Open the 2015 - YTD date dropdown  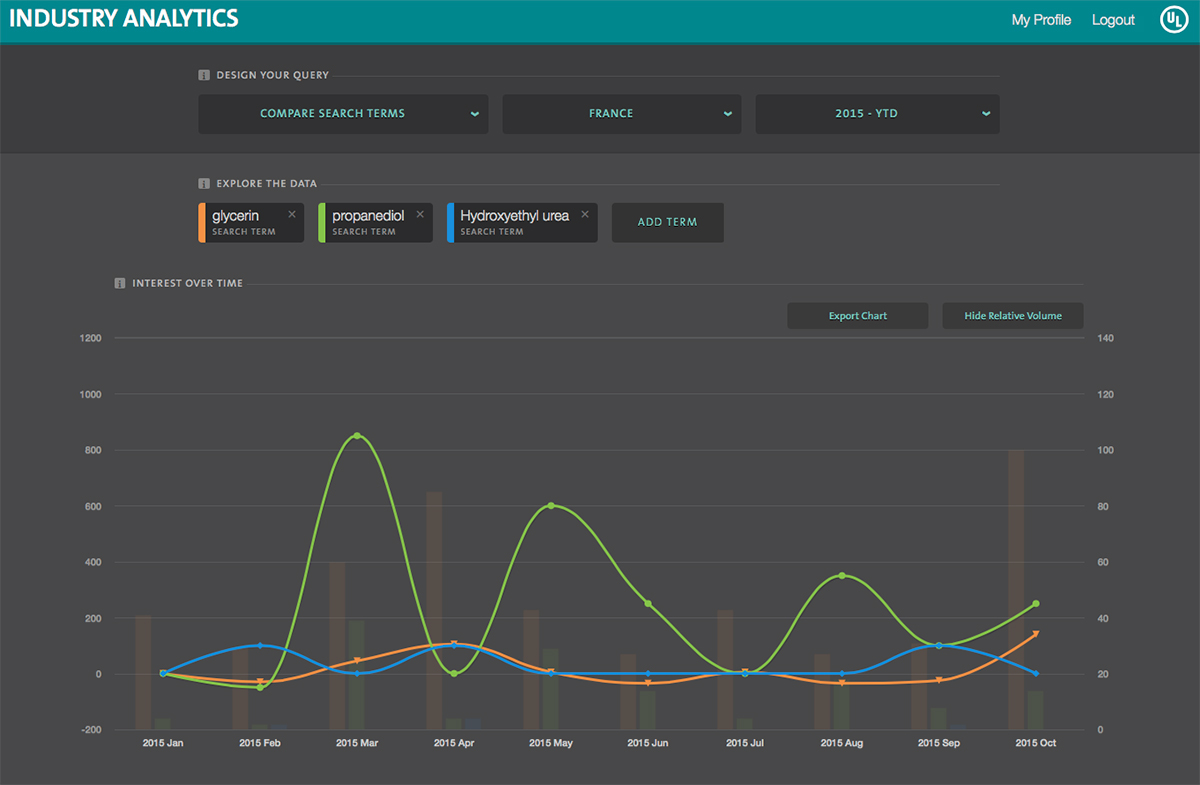[x=877, y=114]
